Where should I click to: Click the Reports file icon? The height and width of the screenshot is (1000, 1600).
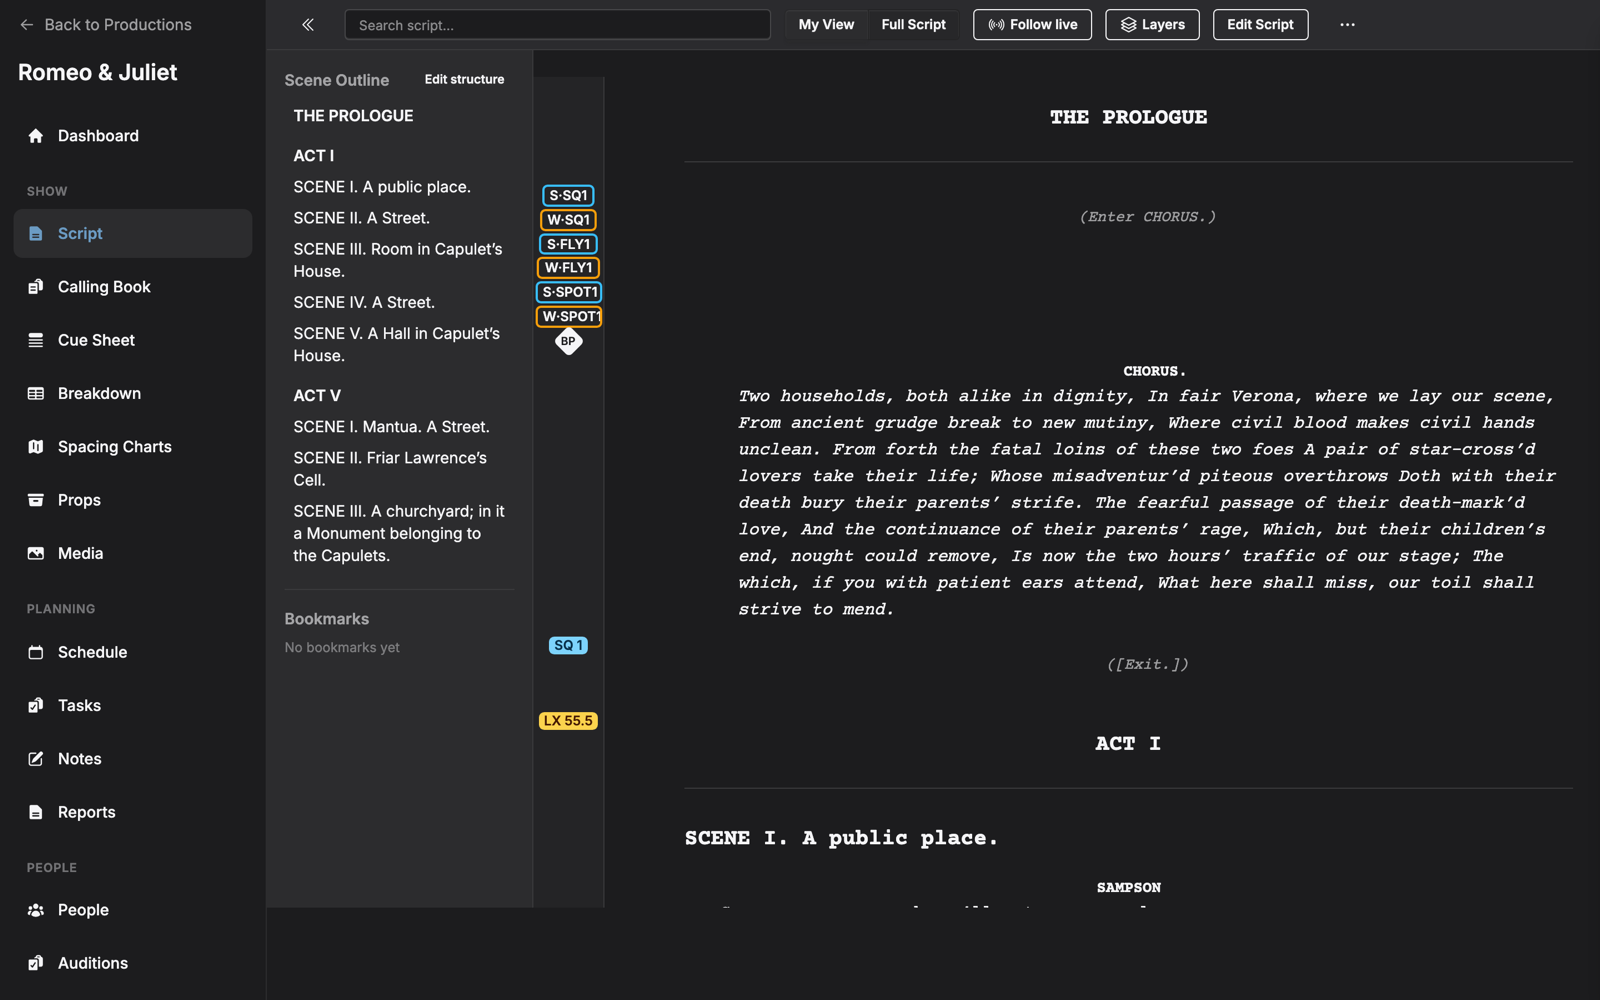(36, 812)
